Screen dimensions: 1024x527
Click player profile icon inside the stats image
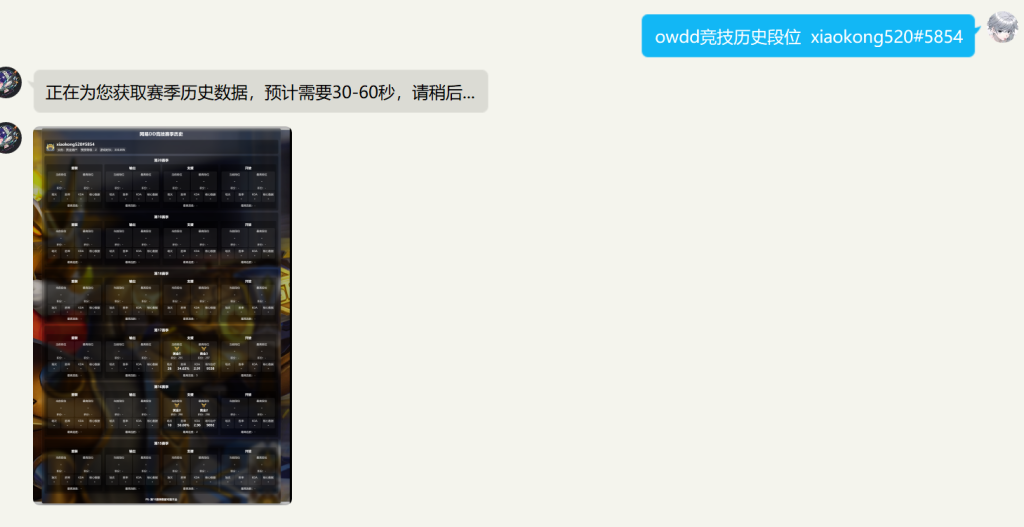[50, 147]
